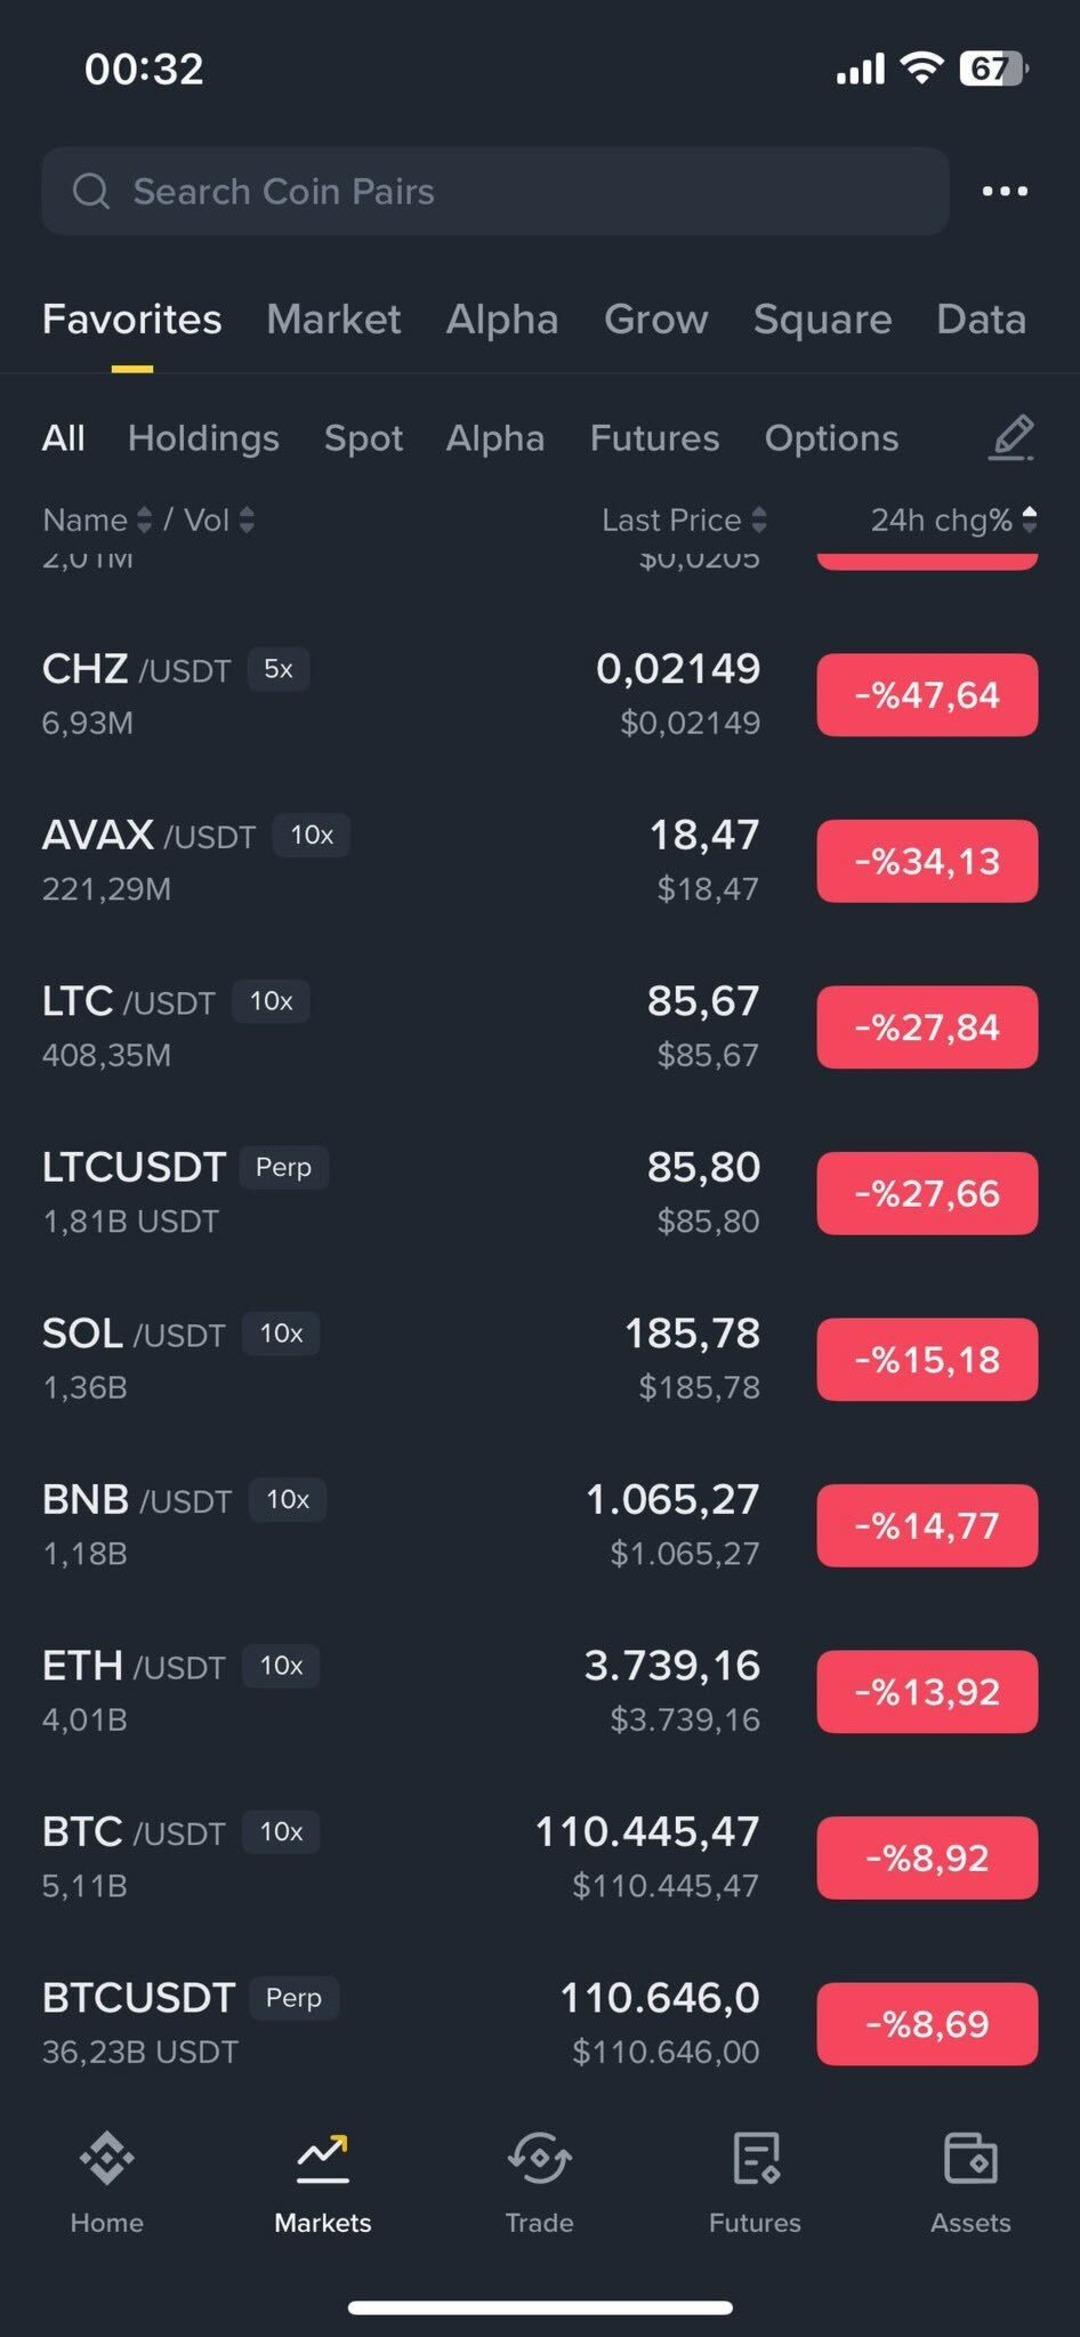Open the Home tab icon
The image size is (1080, 2337).
(107, 2158)
